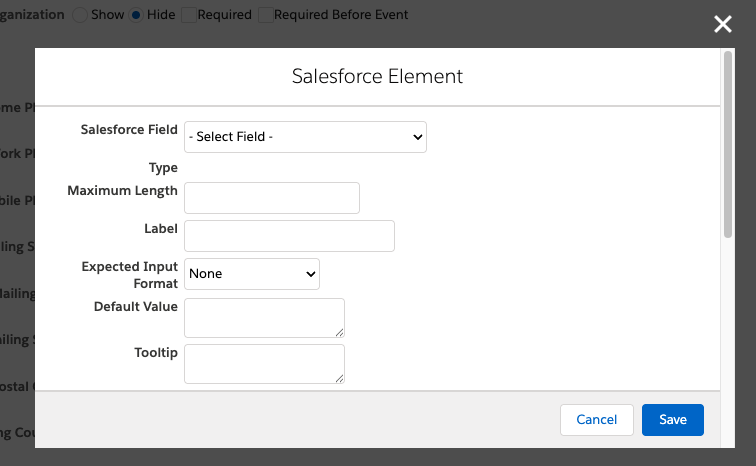This screenshot has width=756, height=466.
Task: Select the Show radio button
Action: (80, 15)
